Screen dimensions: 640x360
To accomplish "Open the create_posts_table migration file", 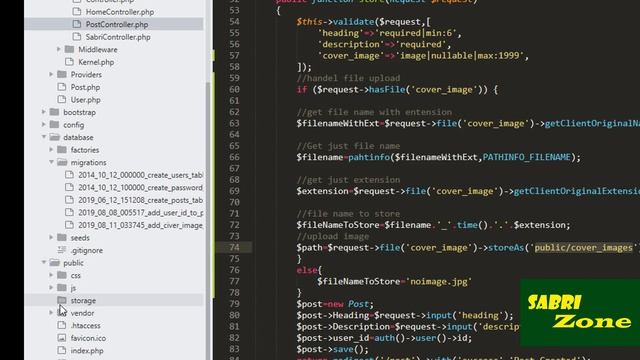I will click(x=140, y=200).
